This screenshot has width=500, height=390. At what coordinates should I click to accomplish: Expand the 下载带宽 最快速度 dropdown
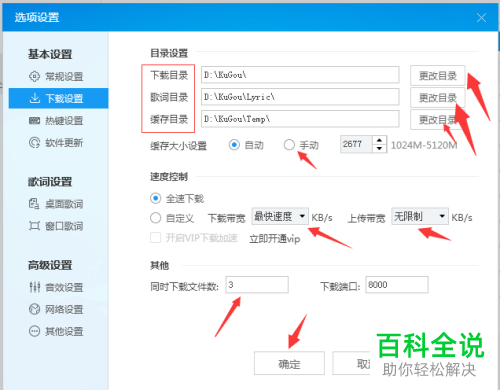click(280, 216)
